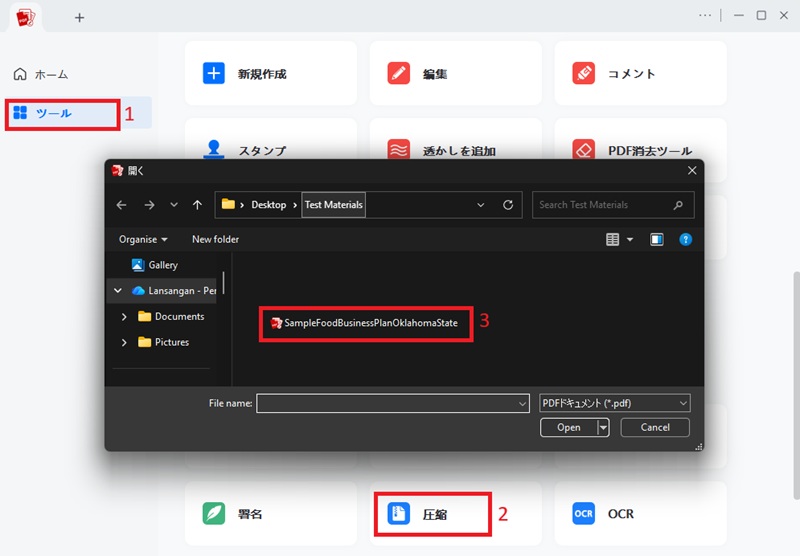The width and height of the screenshot is (800, 556).
Task: Expand the Open button split arrow
Action: 604,427
